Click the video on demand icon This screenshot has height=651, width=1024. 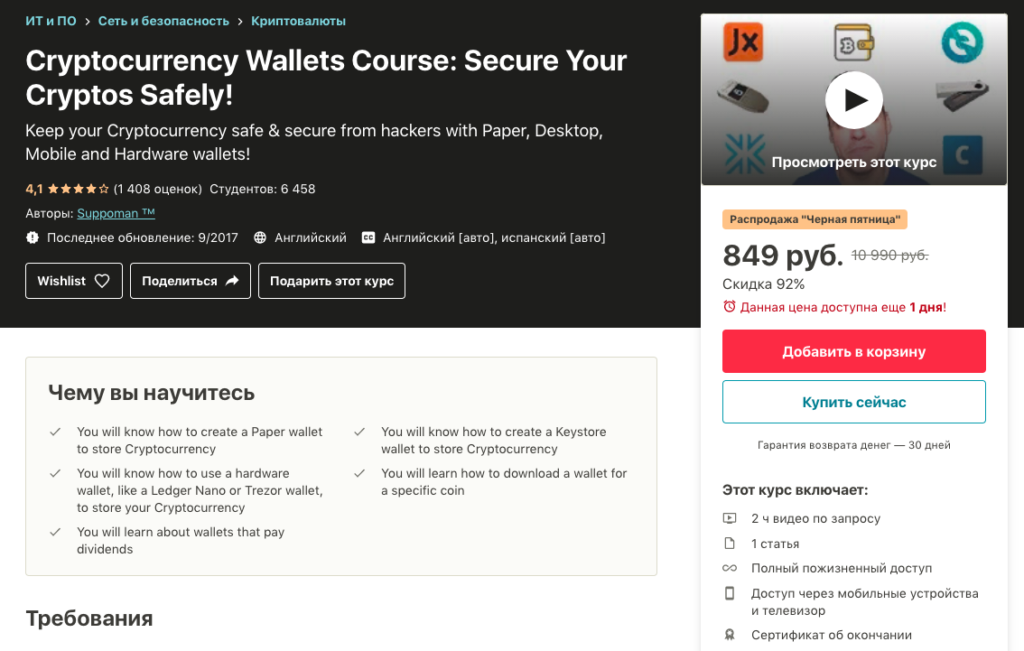[x=729, y=519]
